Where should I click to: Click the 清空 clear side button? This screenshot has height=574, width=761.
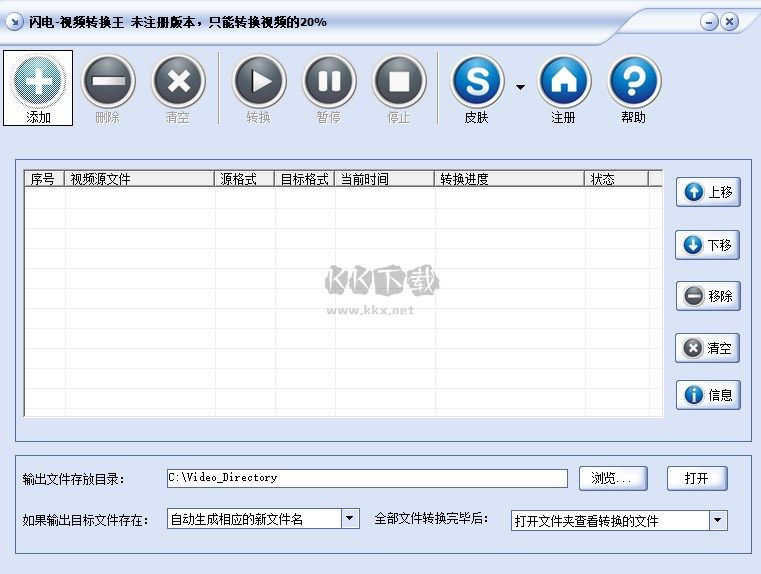(707, 348)
